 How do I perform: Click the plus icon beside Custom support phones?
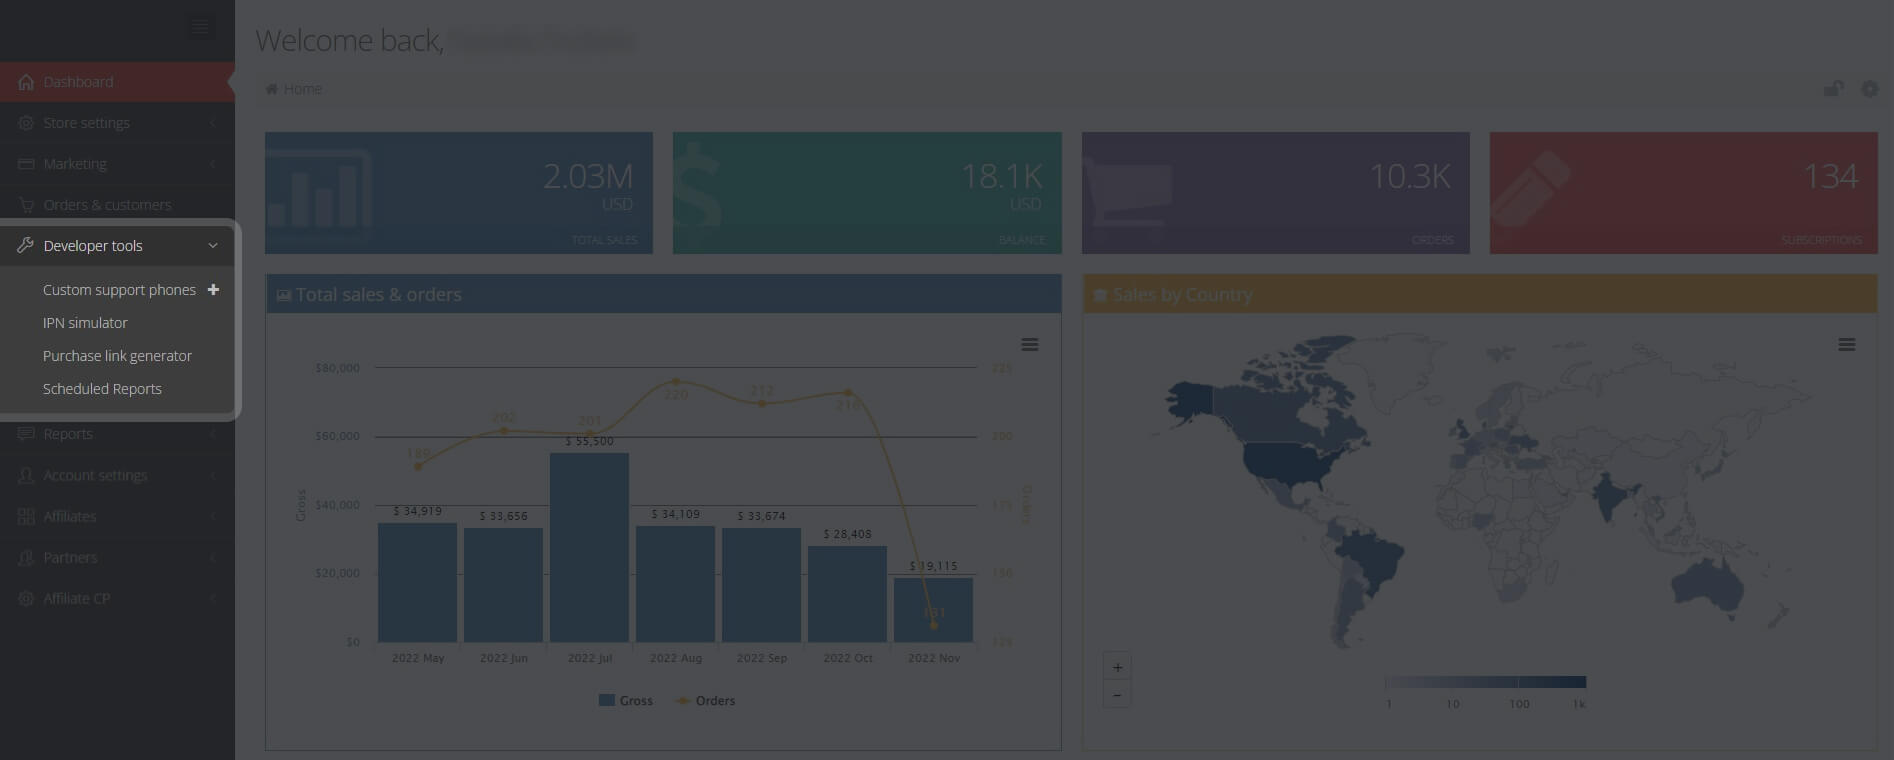[x=213, y=290]
